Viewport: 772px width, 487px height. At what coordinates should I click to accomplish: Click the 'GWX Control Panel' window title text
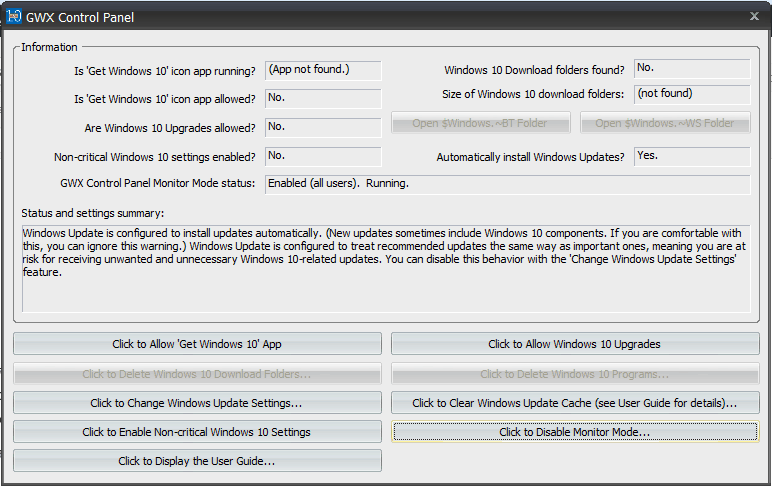tap(80, 17)
